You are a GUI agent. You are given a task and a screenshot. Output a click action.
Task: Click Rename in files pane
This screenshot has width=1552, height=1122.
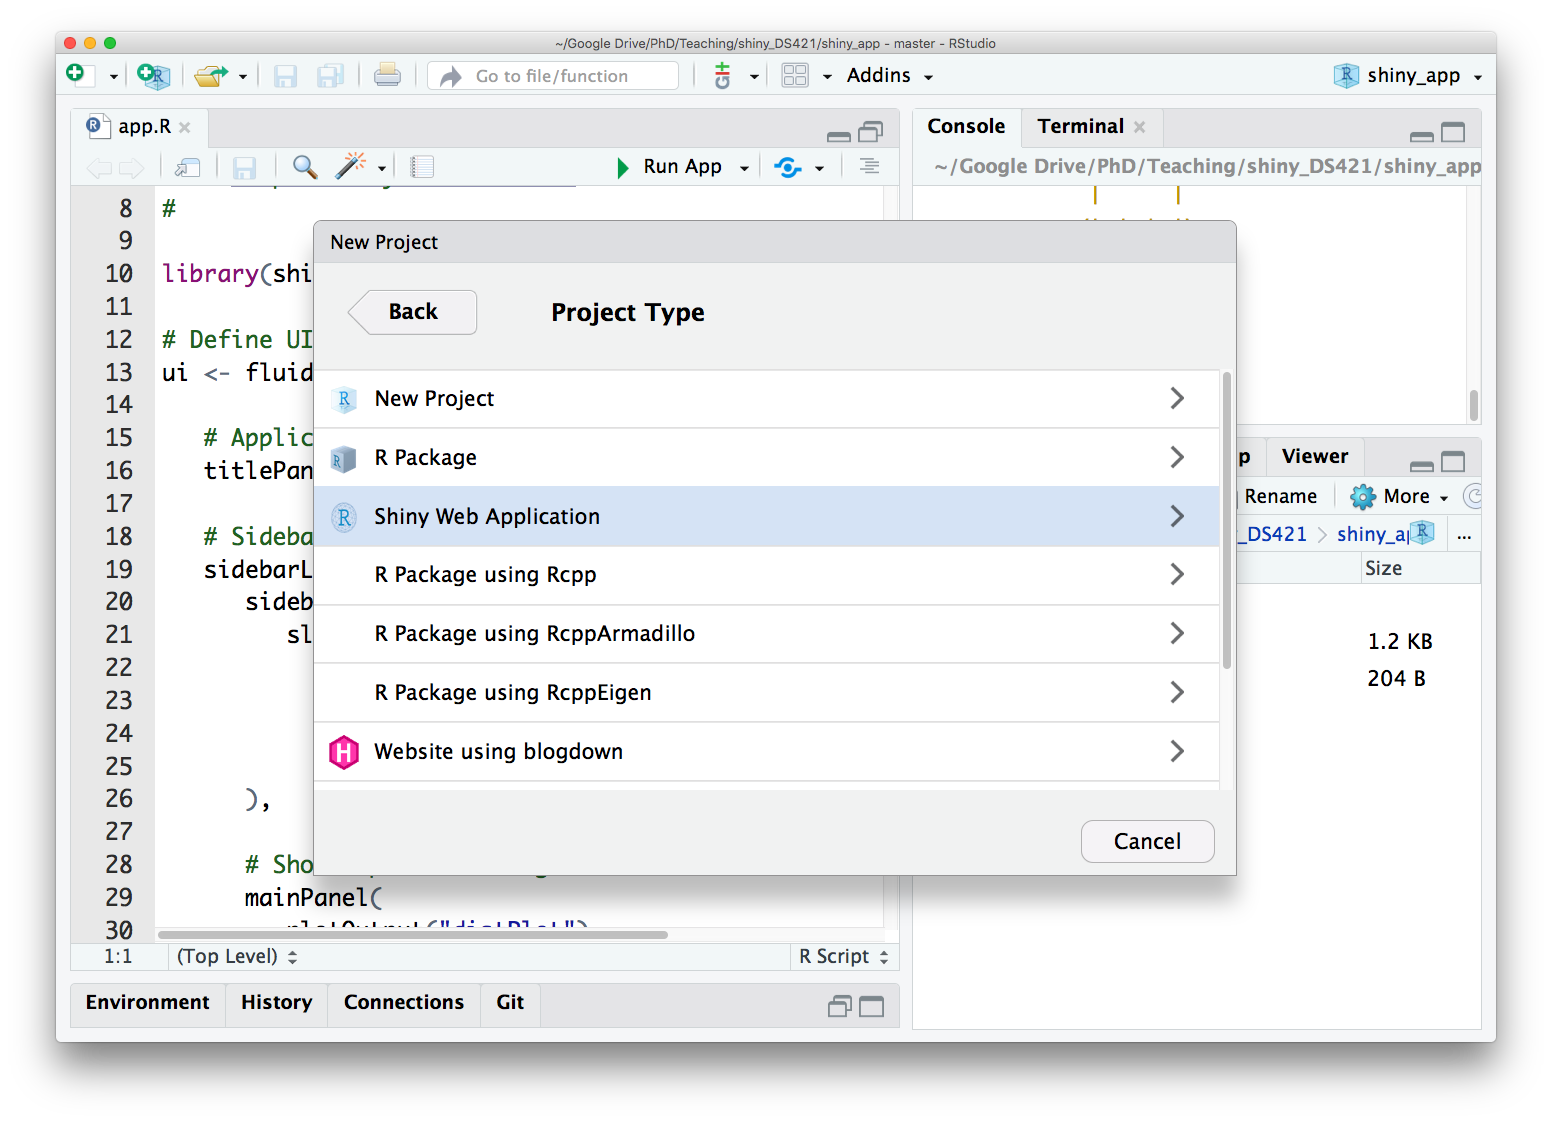(1281, 497)
